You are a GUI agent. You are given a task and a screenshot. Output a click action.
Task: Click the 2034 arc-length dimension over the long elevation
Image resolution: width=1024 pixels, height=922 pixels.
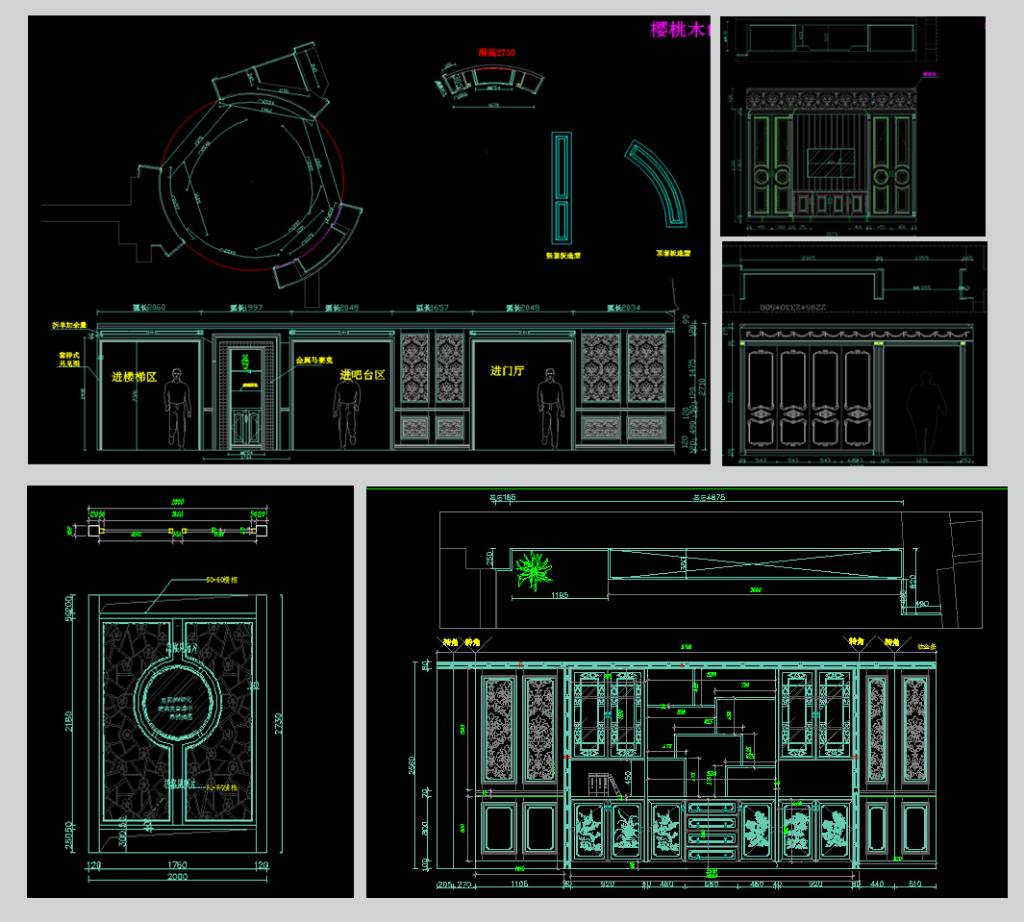(x=624, y=308)
